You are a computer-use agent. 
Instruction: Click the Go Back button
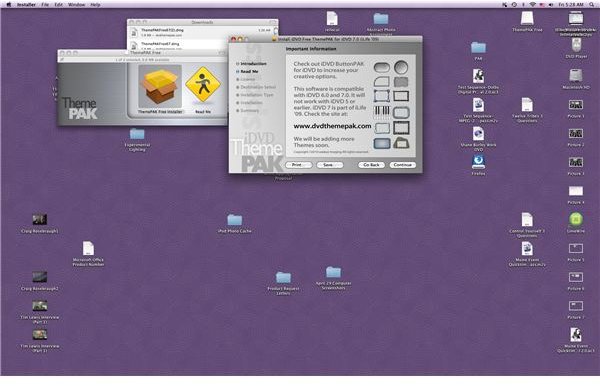coord(371,165)
